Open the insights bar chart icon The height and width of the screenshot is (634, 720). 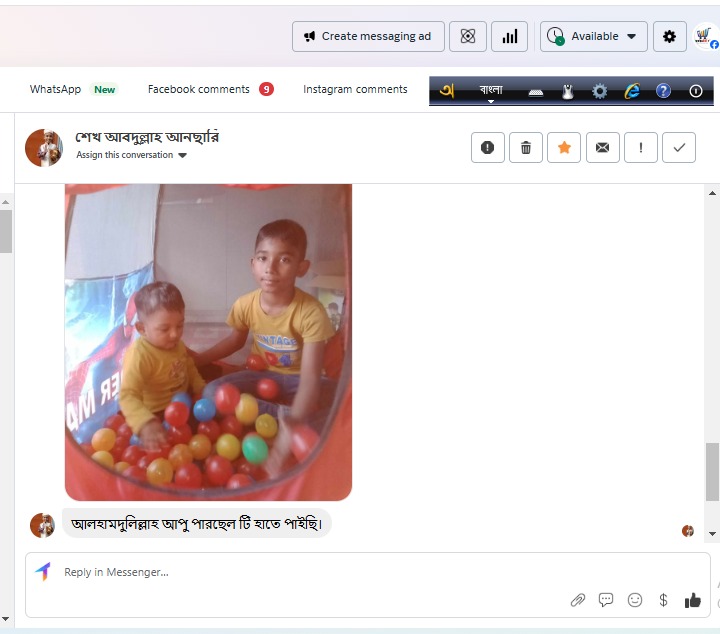pos(509,36)
